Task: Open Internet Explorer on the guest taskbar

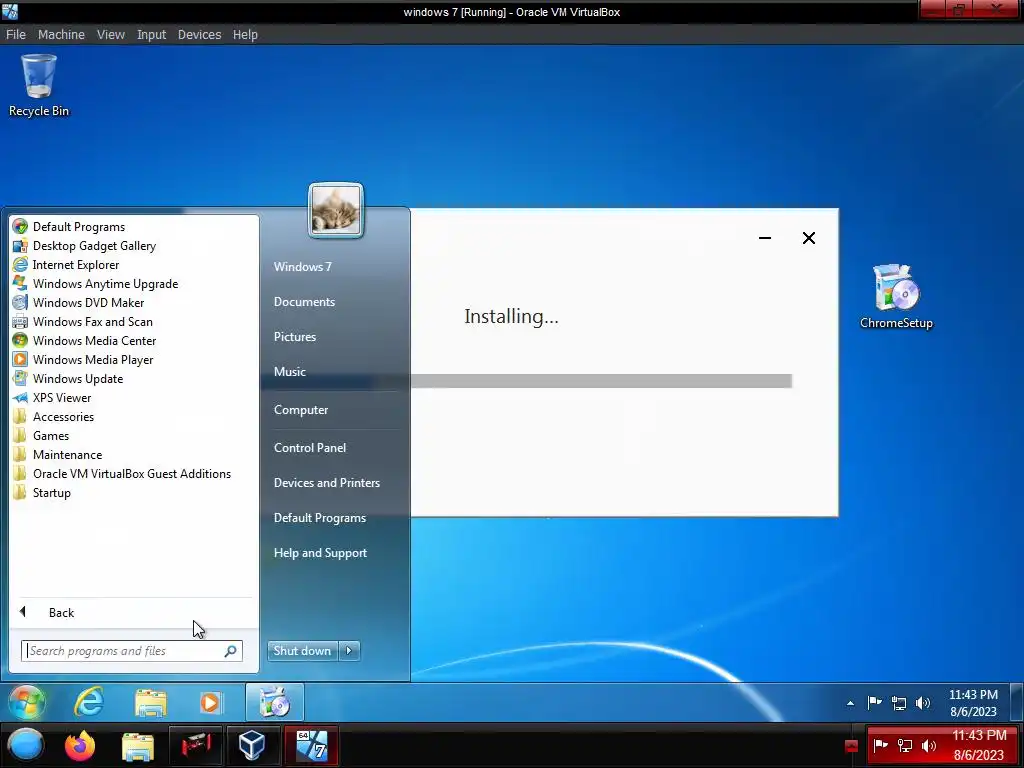Action: (x=89, y=703)
